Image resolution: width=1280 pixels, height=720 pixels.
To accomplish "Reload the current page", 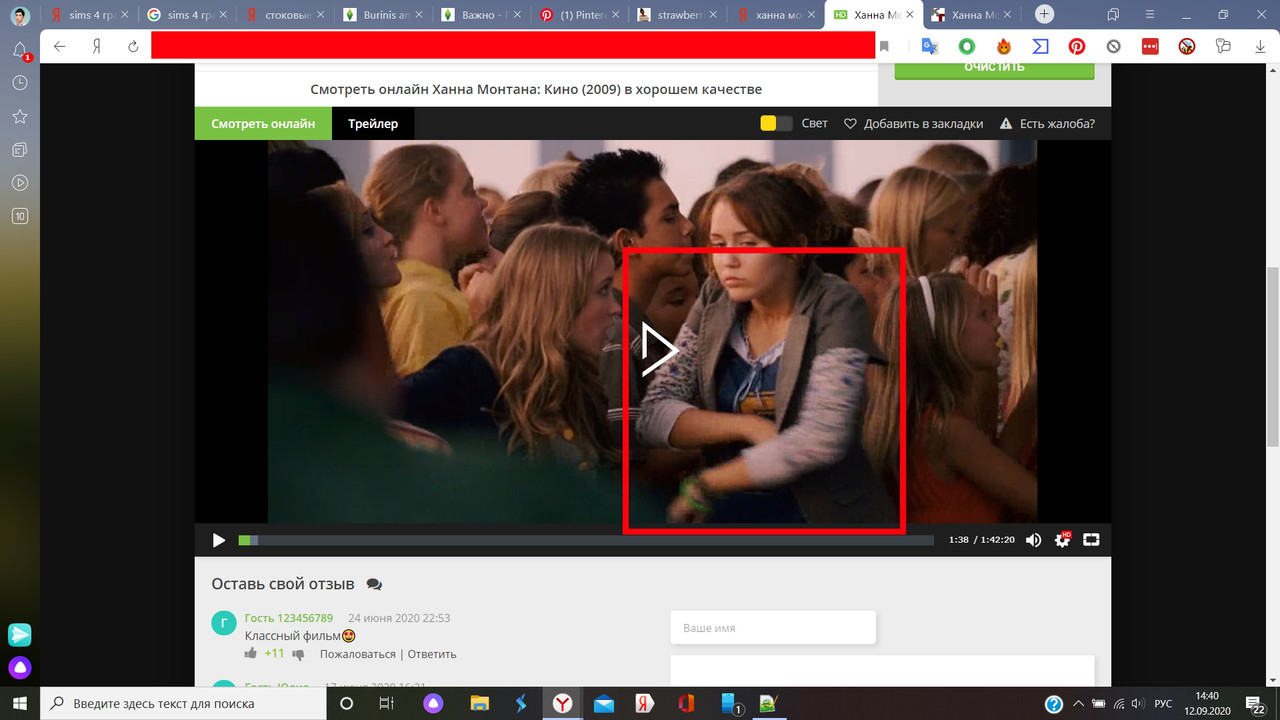I will coord(133,46).
